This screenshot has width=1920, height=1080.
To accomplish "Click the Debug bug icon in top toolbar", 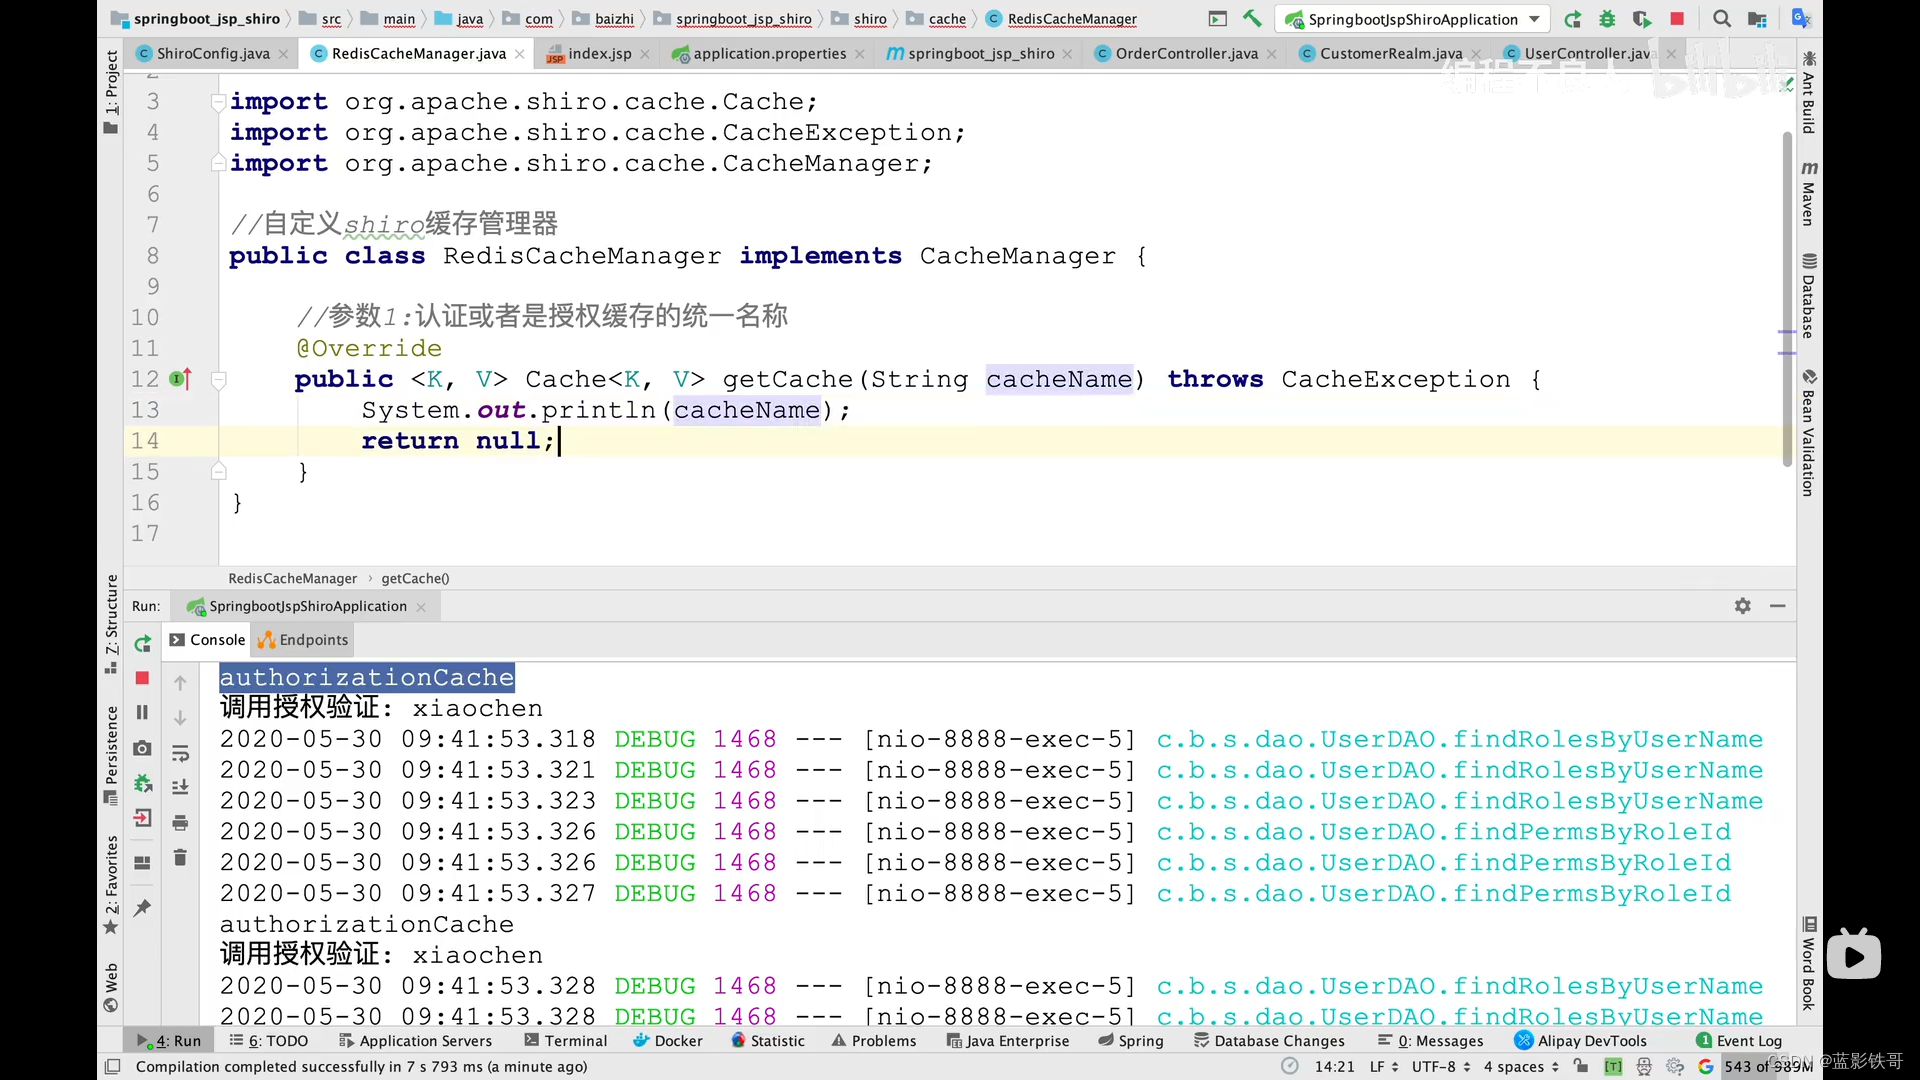I will click(x=1607, y=18).
